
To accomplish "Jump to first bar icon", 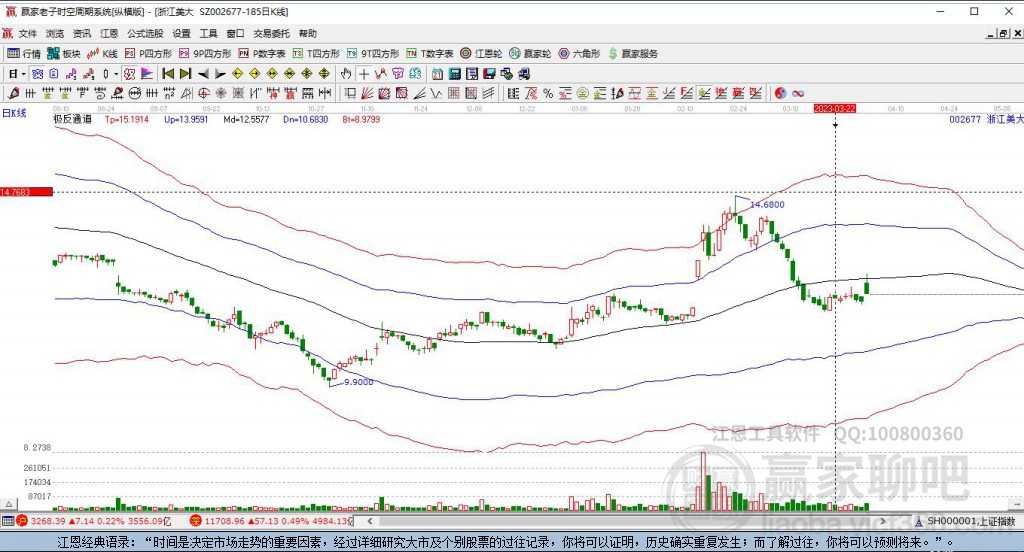I will click(168, 74).
